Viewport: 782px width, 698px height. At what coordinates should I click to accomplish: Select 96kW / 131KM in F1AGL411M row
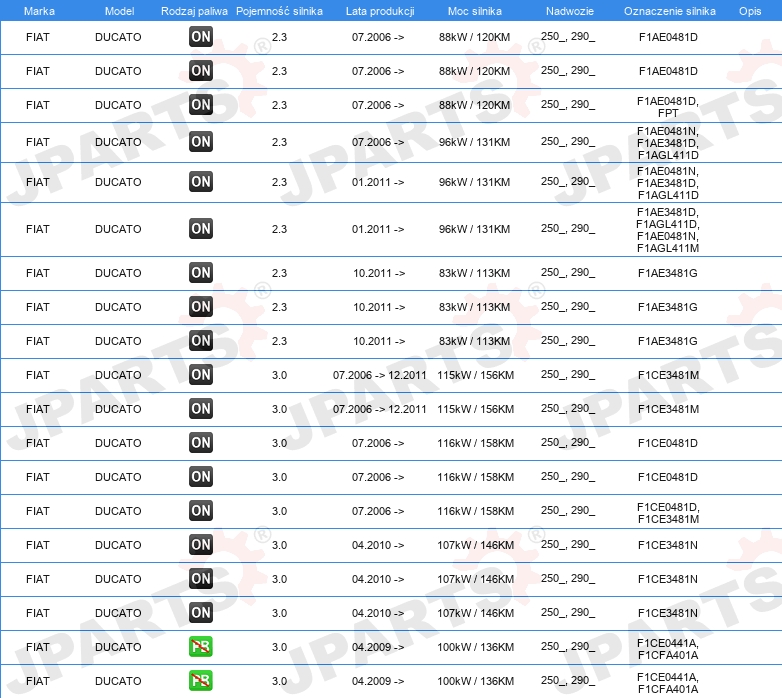click(x=474, y=229)
